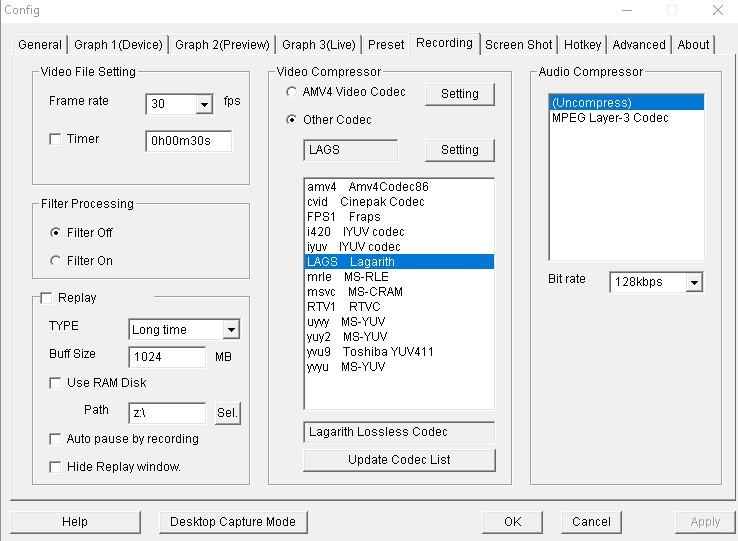Open the Screen Shot tab
738x541 pixels.
(x=518, y=45)
